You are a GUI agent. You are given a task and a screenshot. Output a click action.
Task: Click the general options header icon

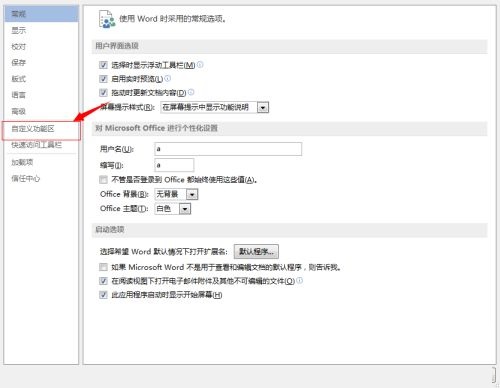(x=107, y=19)
